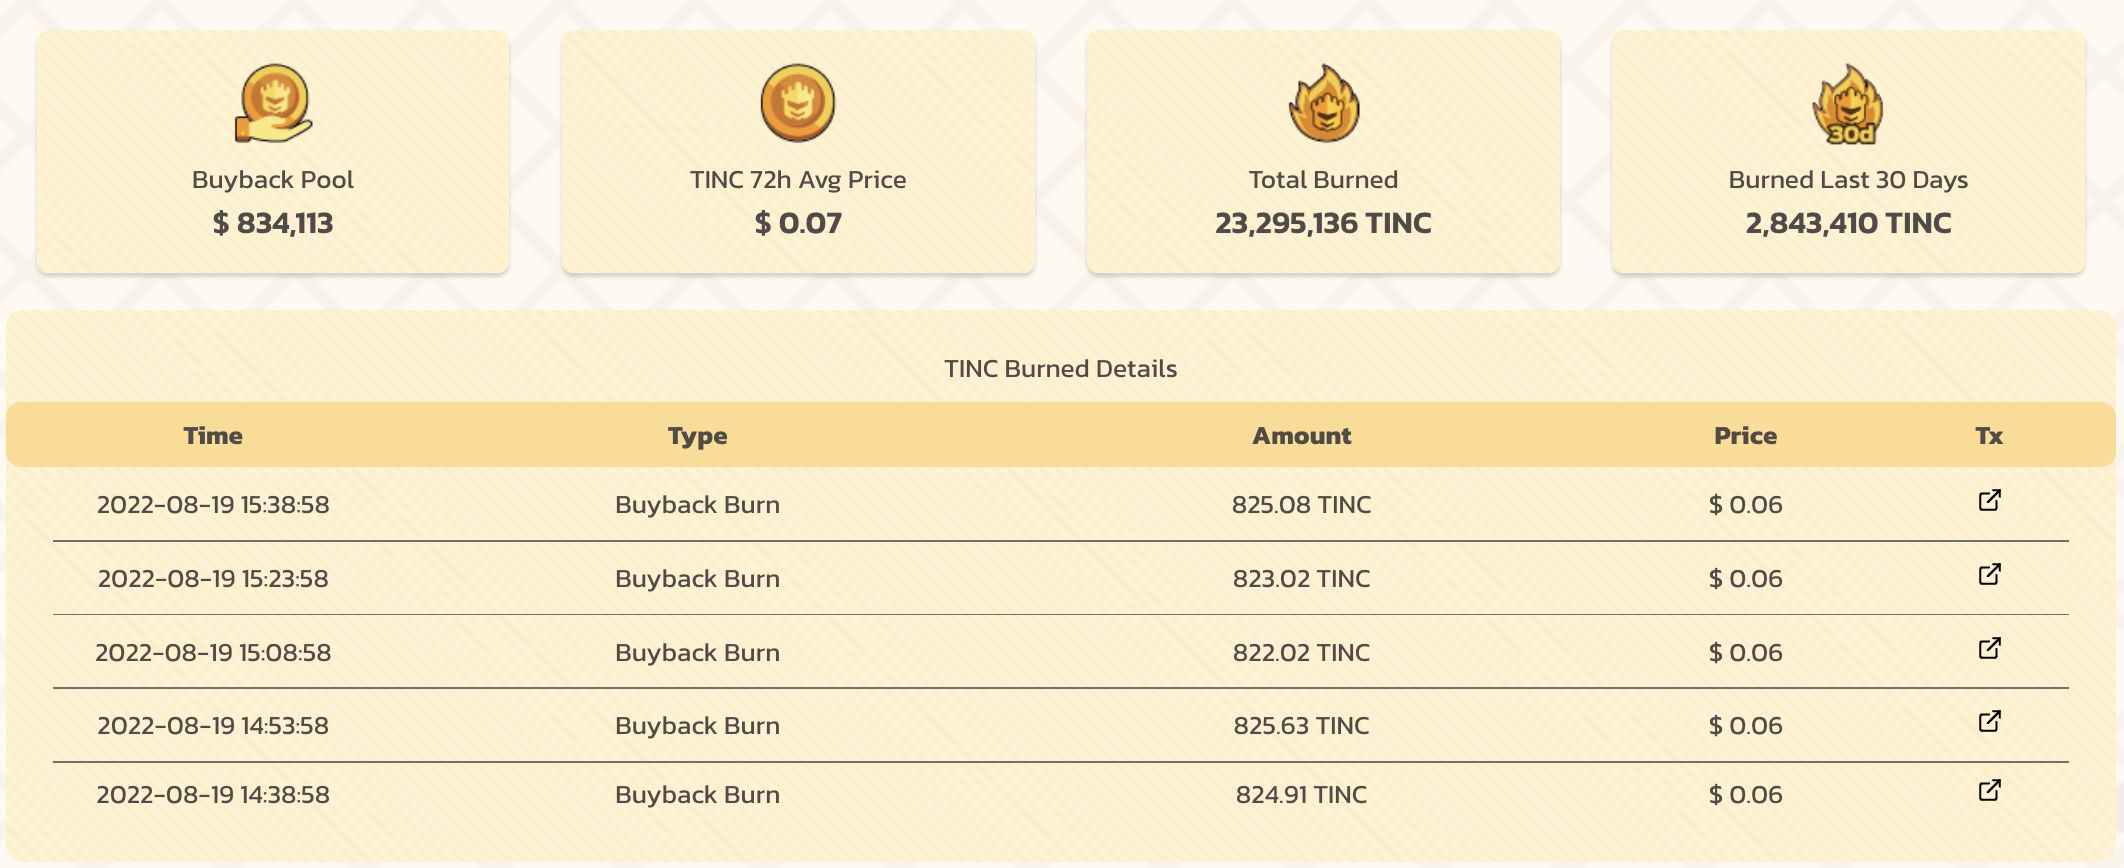Select the Buyback Pool card
The image size is (2124, 868).
point(272,152)
